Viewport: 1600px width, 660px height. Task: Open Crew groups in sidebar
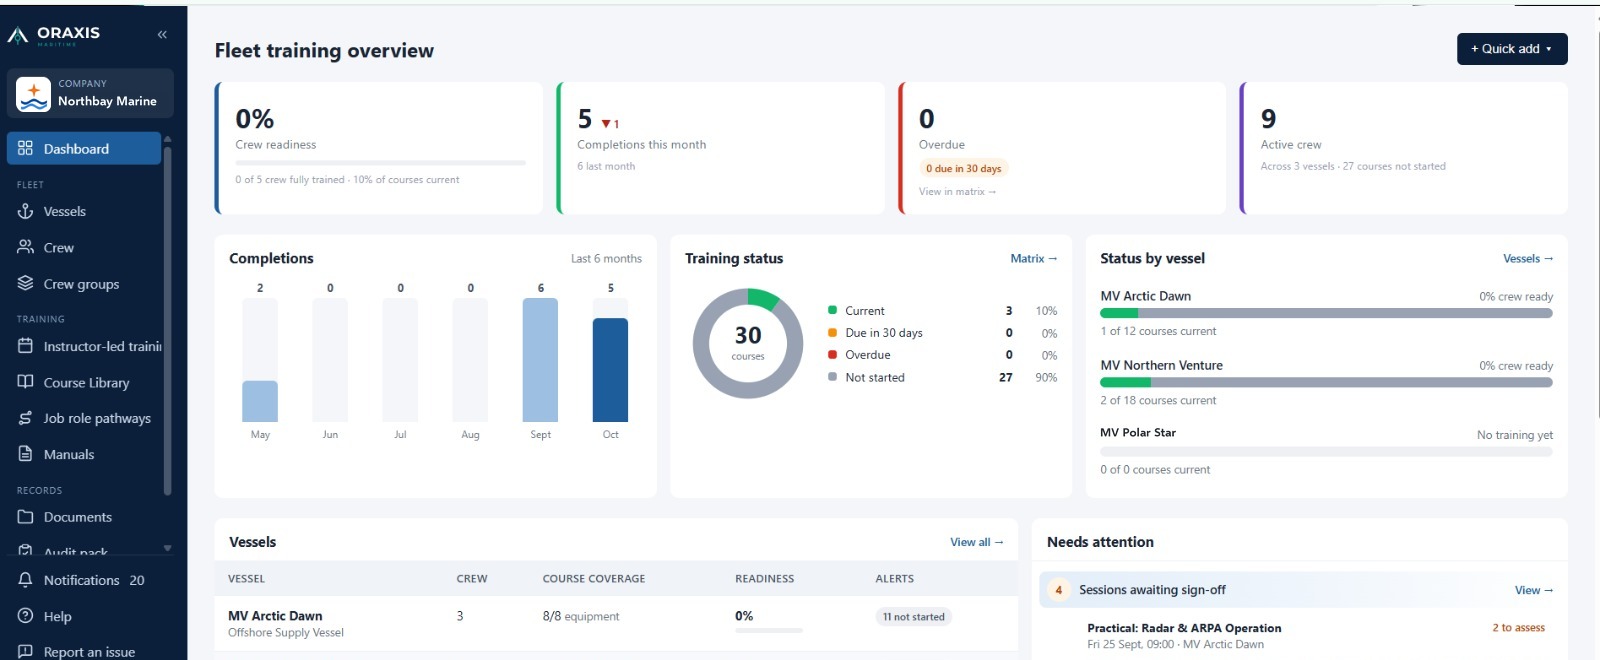[x=84, y=283]
